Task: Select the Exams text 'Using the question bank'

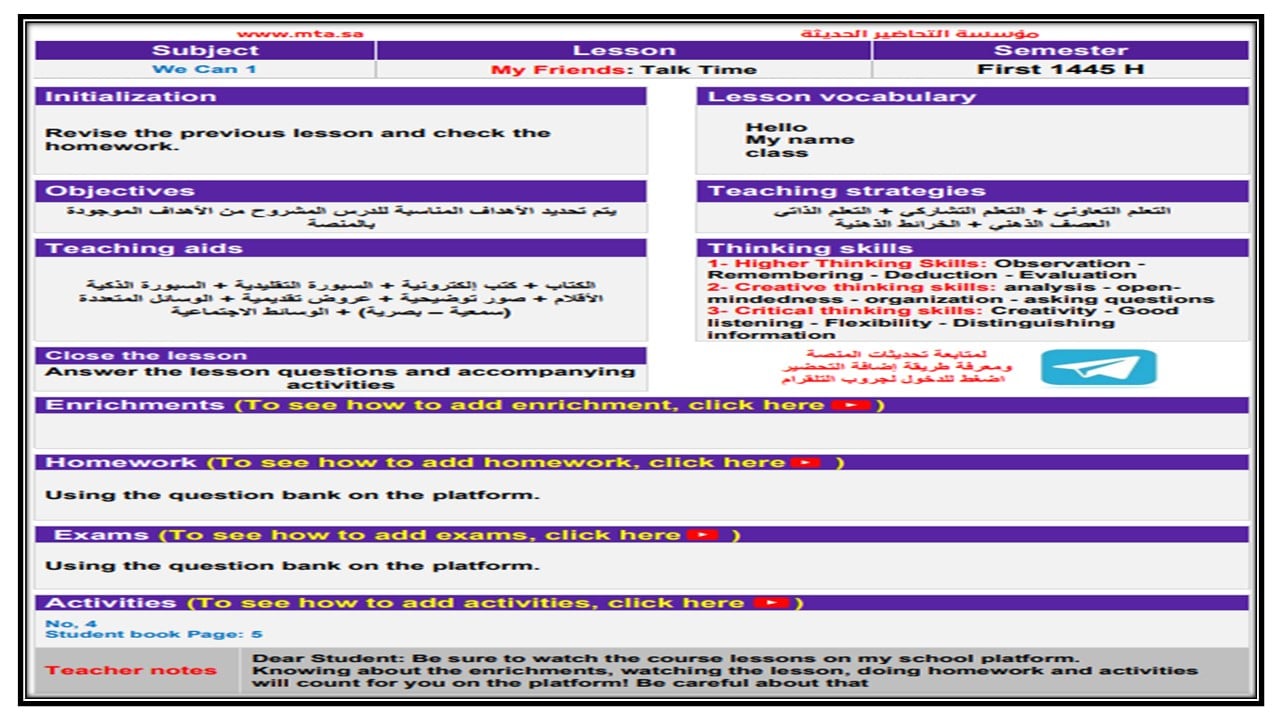Action: click(x=292, y=566)
